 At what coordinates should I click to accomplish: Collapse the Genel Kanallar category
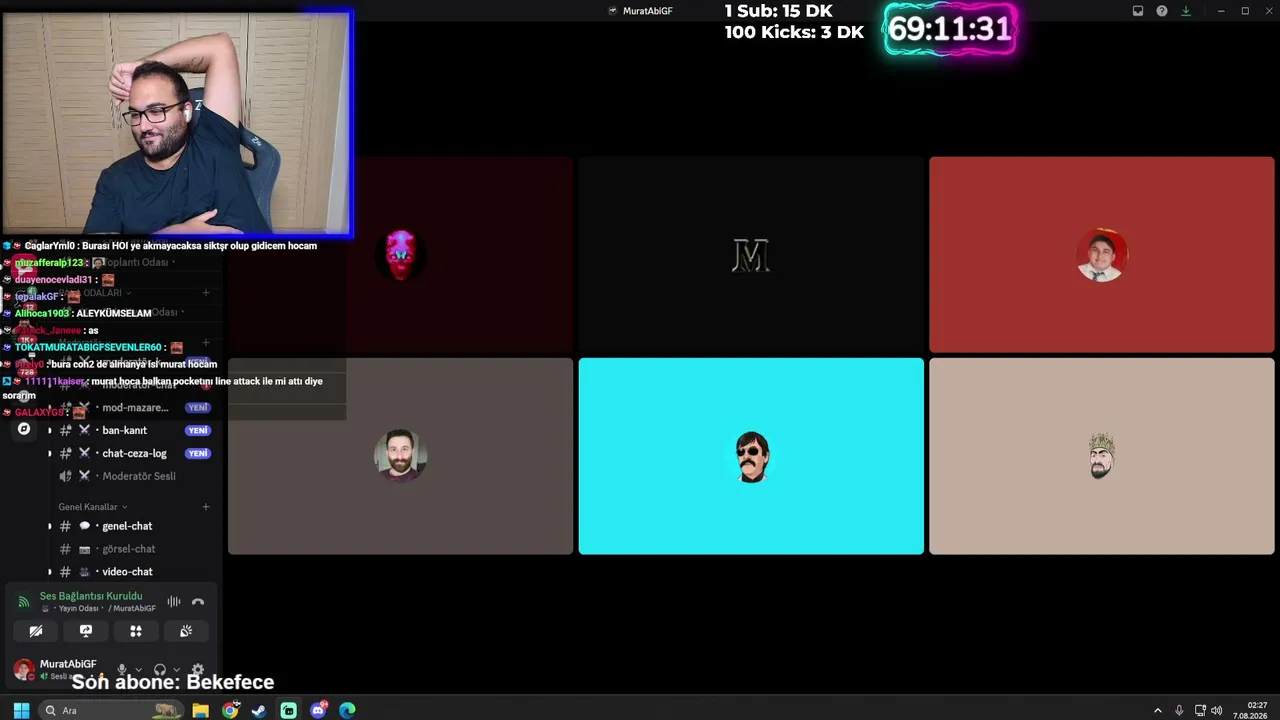tap(93, 507)
